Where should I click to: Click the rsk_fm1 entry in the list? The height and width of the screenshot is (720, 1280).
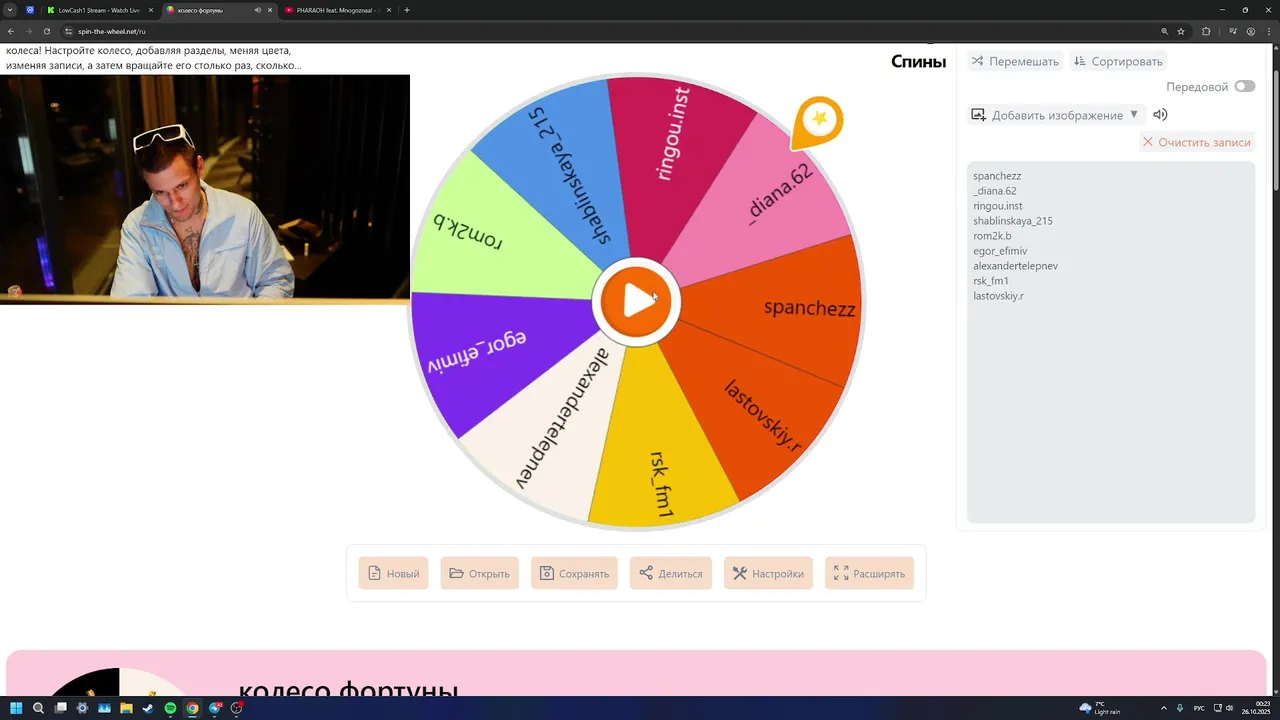[991, 281]
